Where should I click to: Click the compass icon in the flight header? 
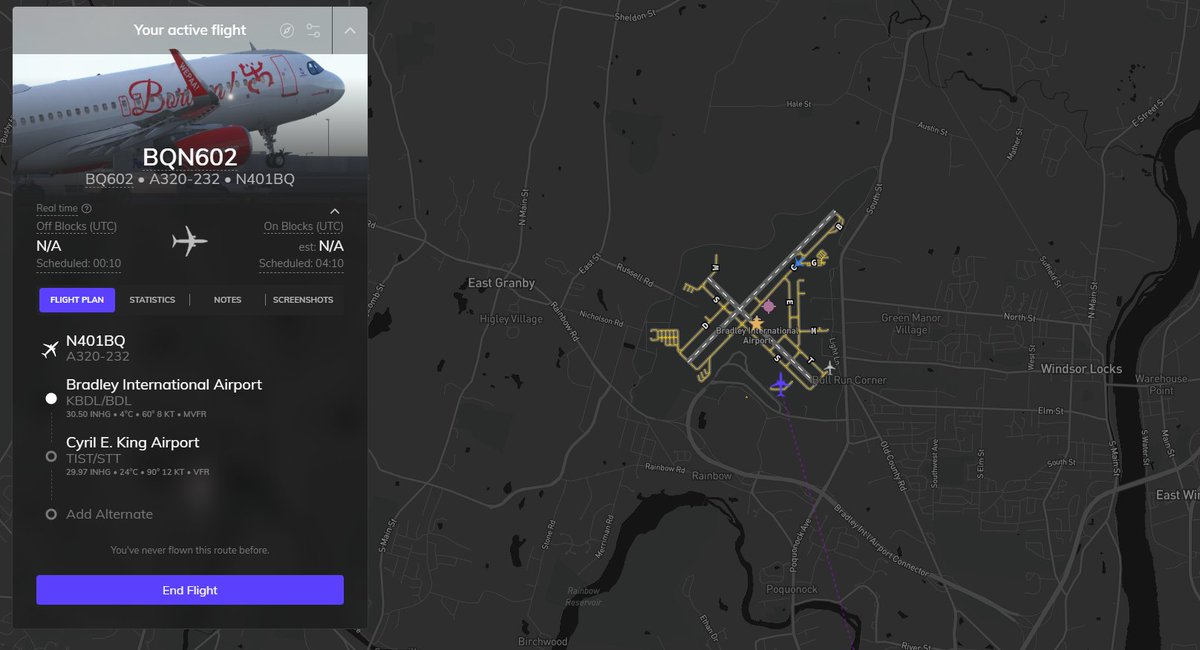click(x=287, y=30)
